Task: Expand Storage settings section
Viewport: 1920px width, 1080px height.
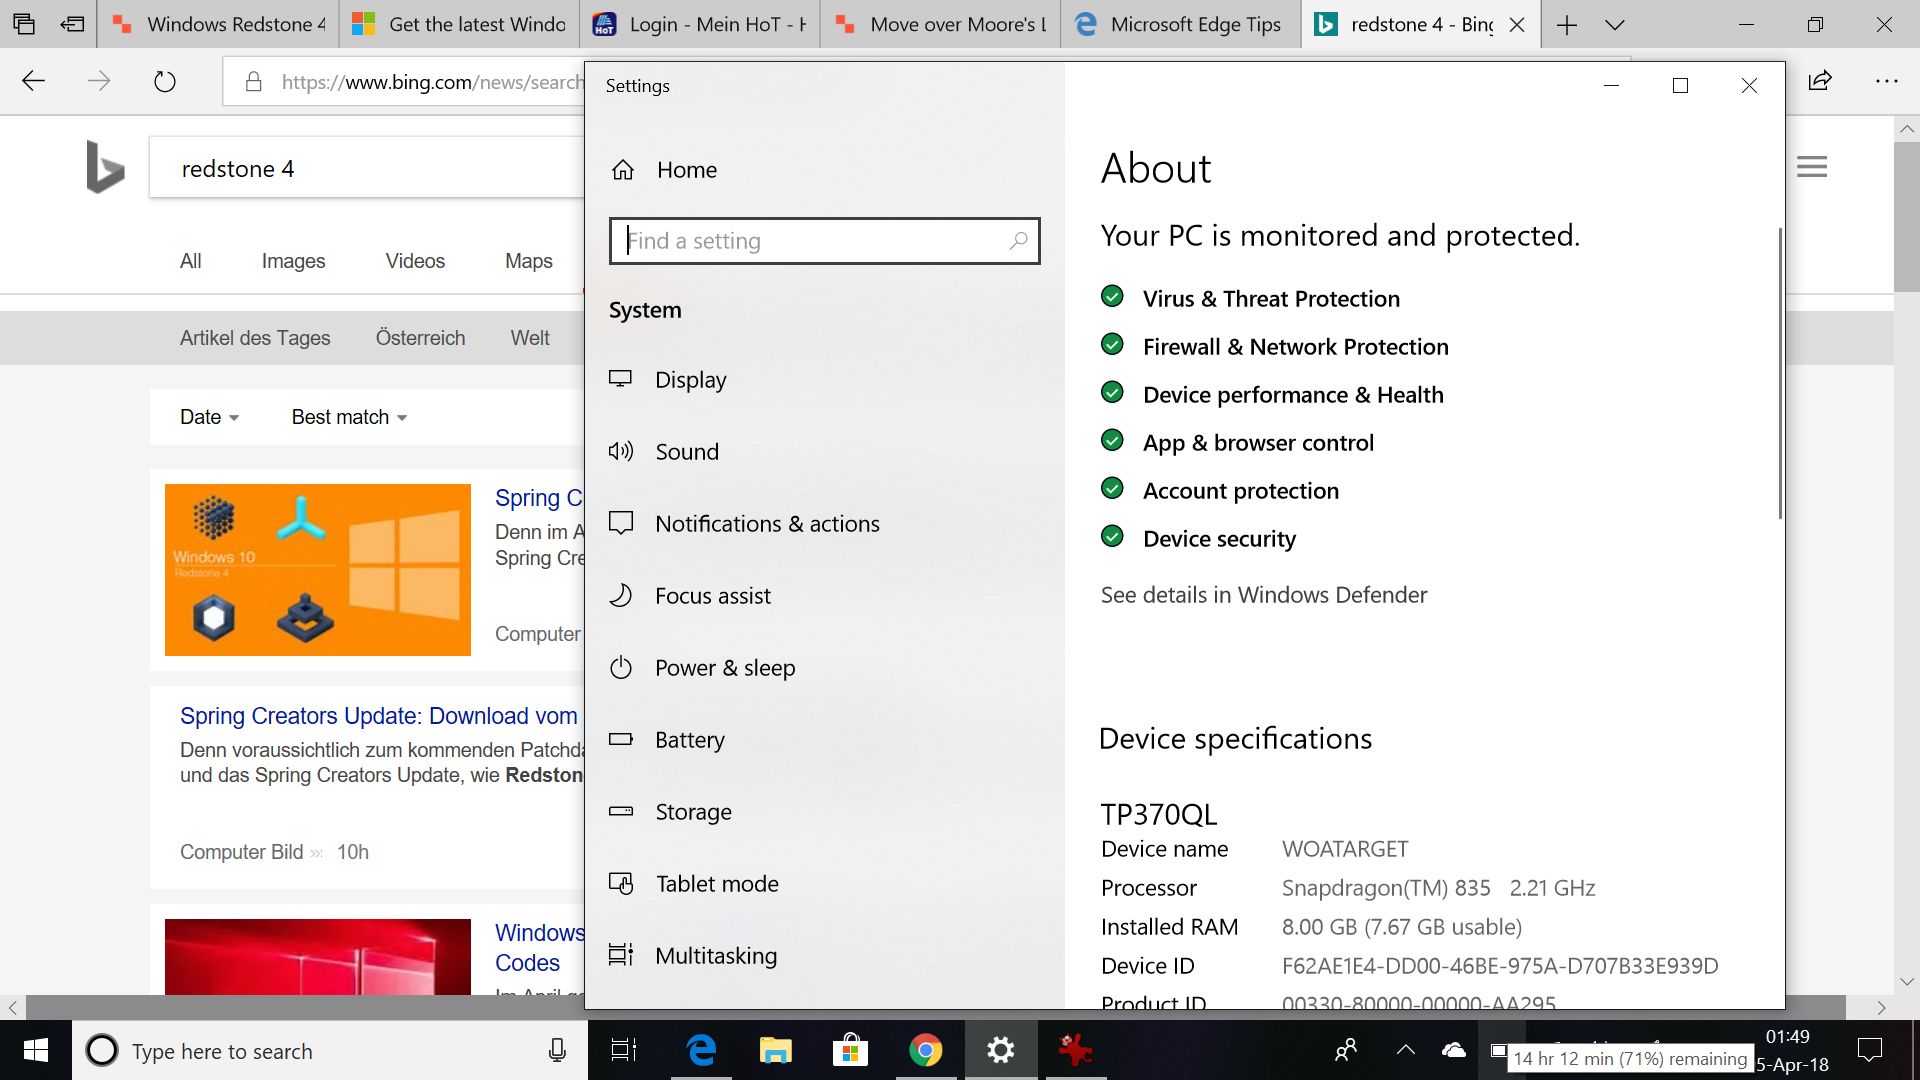Action: tap(692, 811)
